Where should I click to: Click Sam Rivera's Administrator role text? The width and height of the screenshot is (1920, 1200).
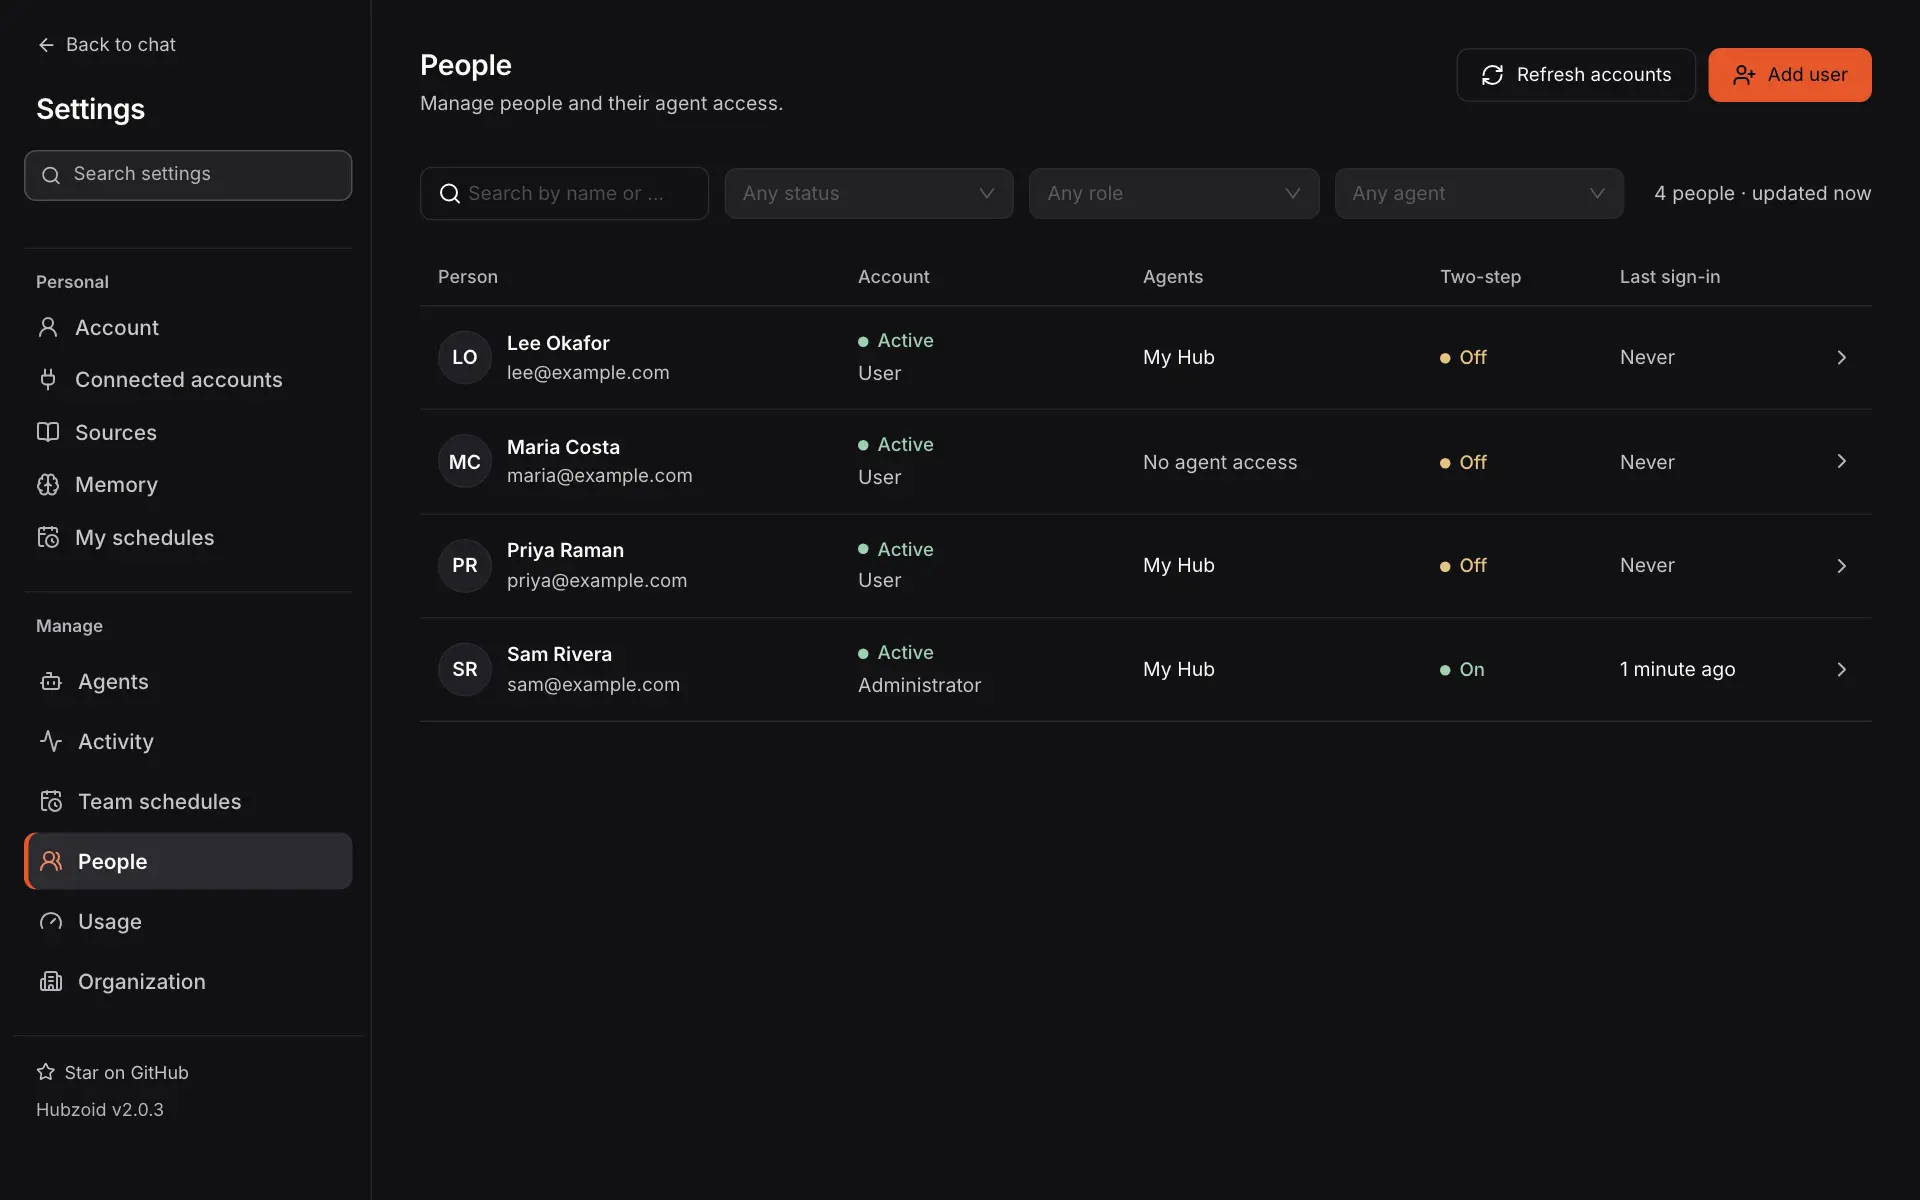click(x=919, y=685)
